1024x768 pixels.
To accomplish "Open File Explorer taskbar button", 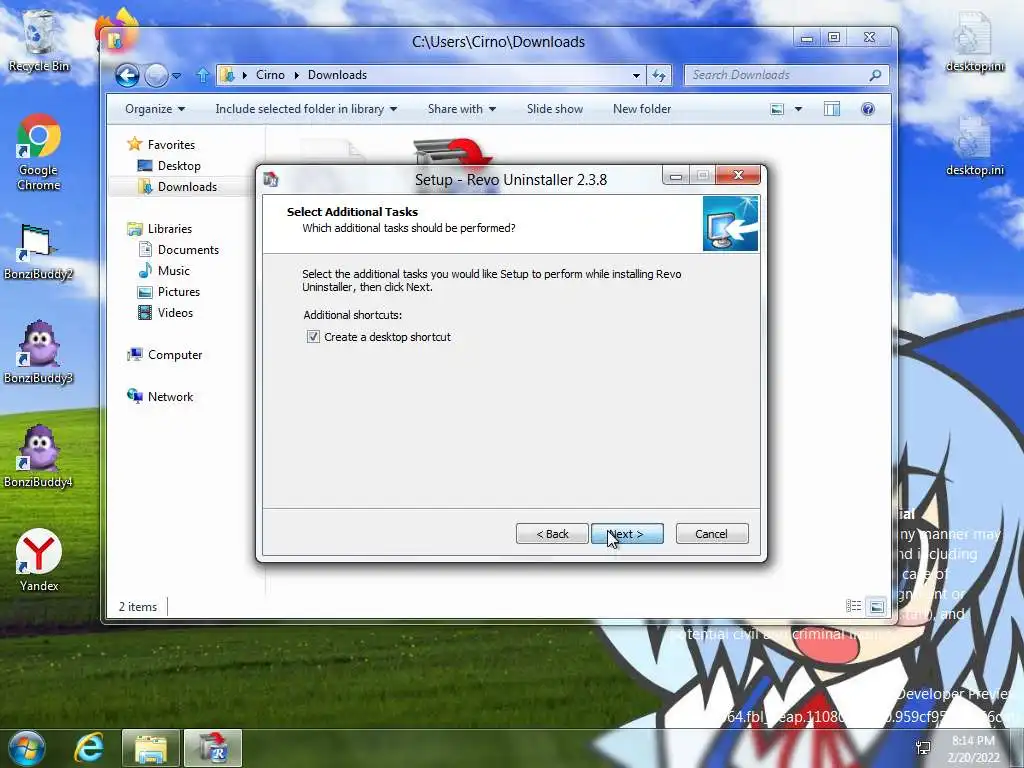I will point(150,748).
